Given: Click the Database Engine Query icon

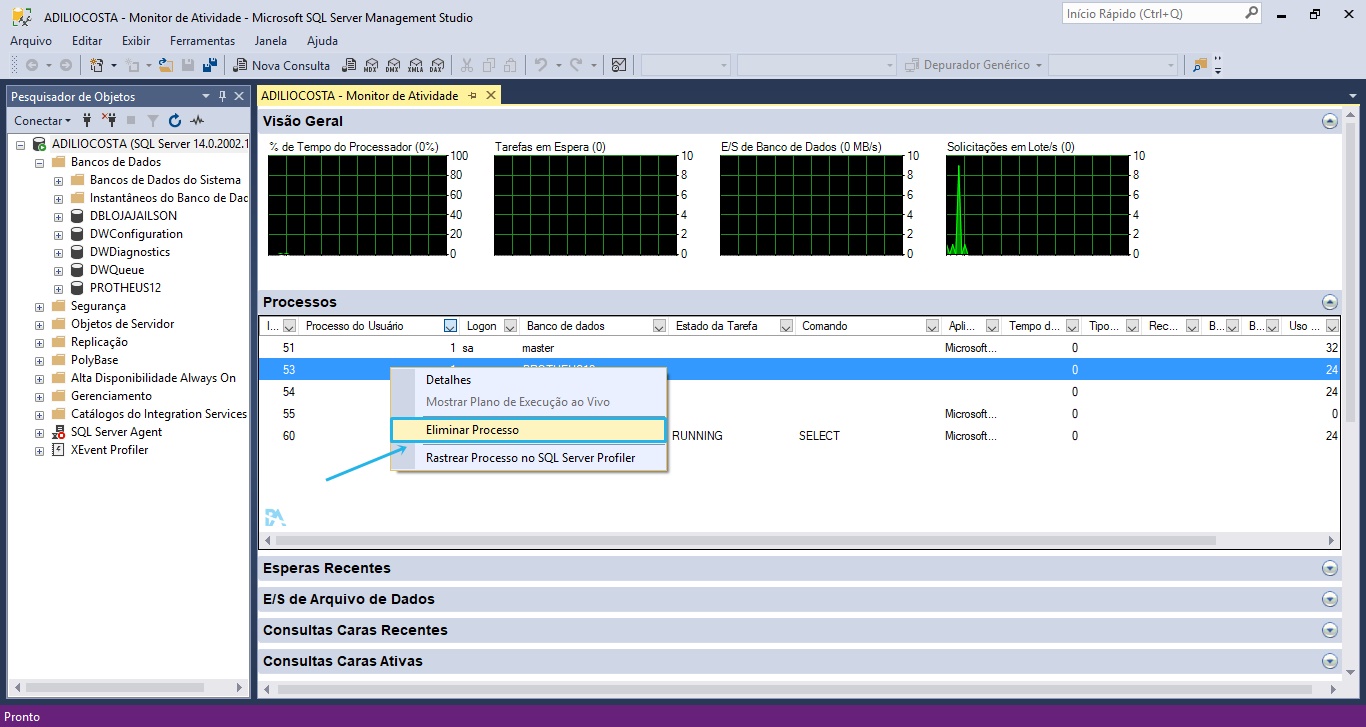Looking at the screenshot, I should (349, 65).
